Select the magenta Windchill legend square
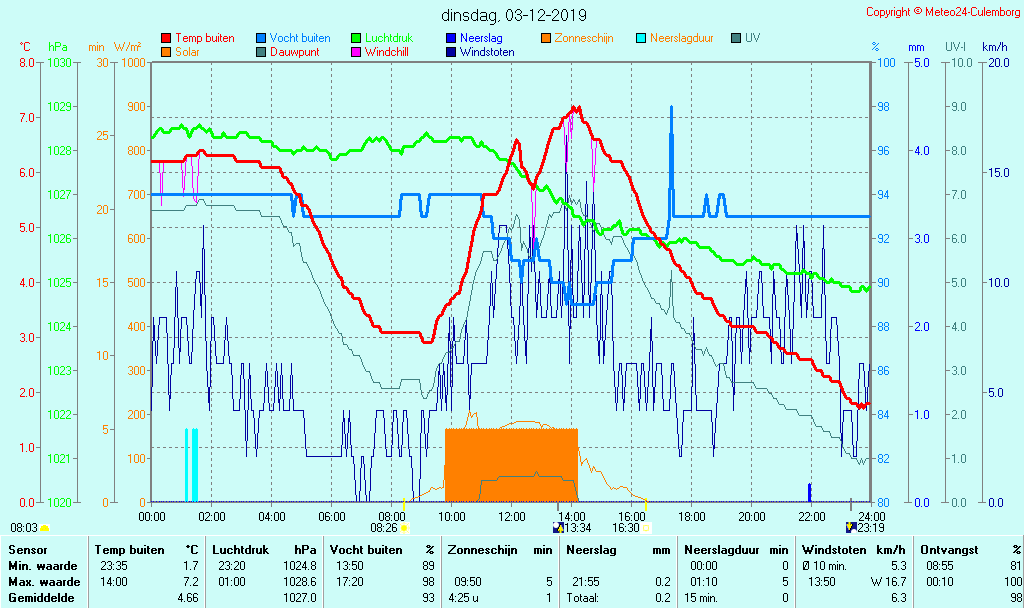The image size is (1026, 608). coord(356,52)
